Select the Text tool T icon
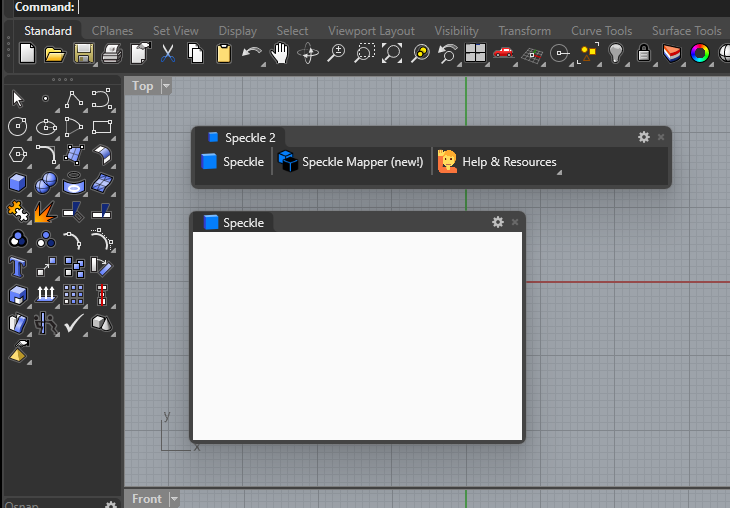Image resolution: width=730 pixels, height=508 pixels. (18, 267)
